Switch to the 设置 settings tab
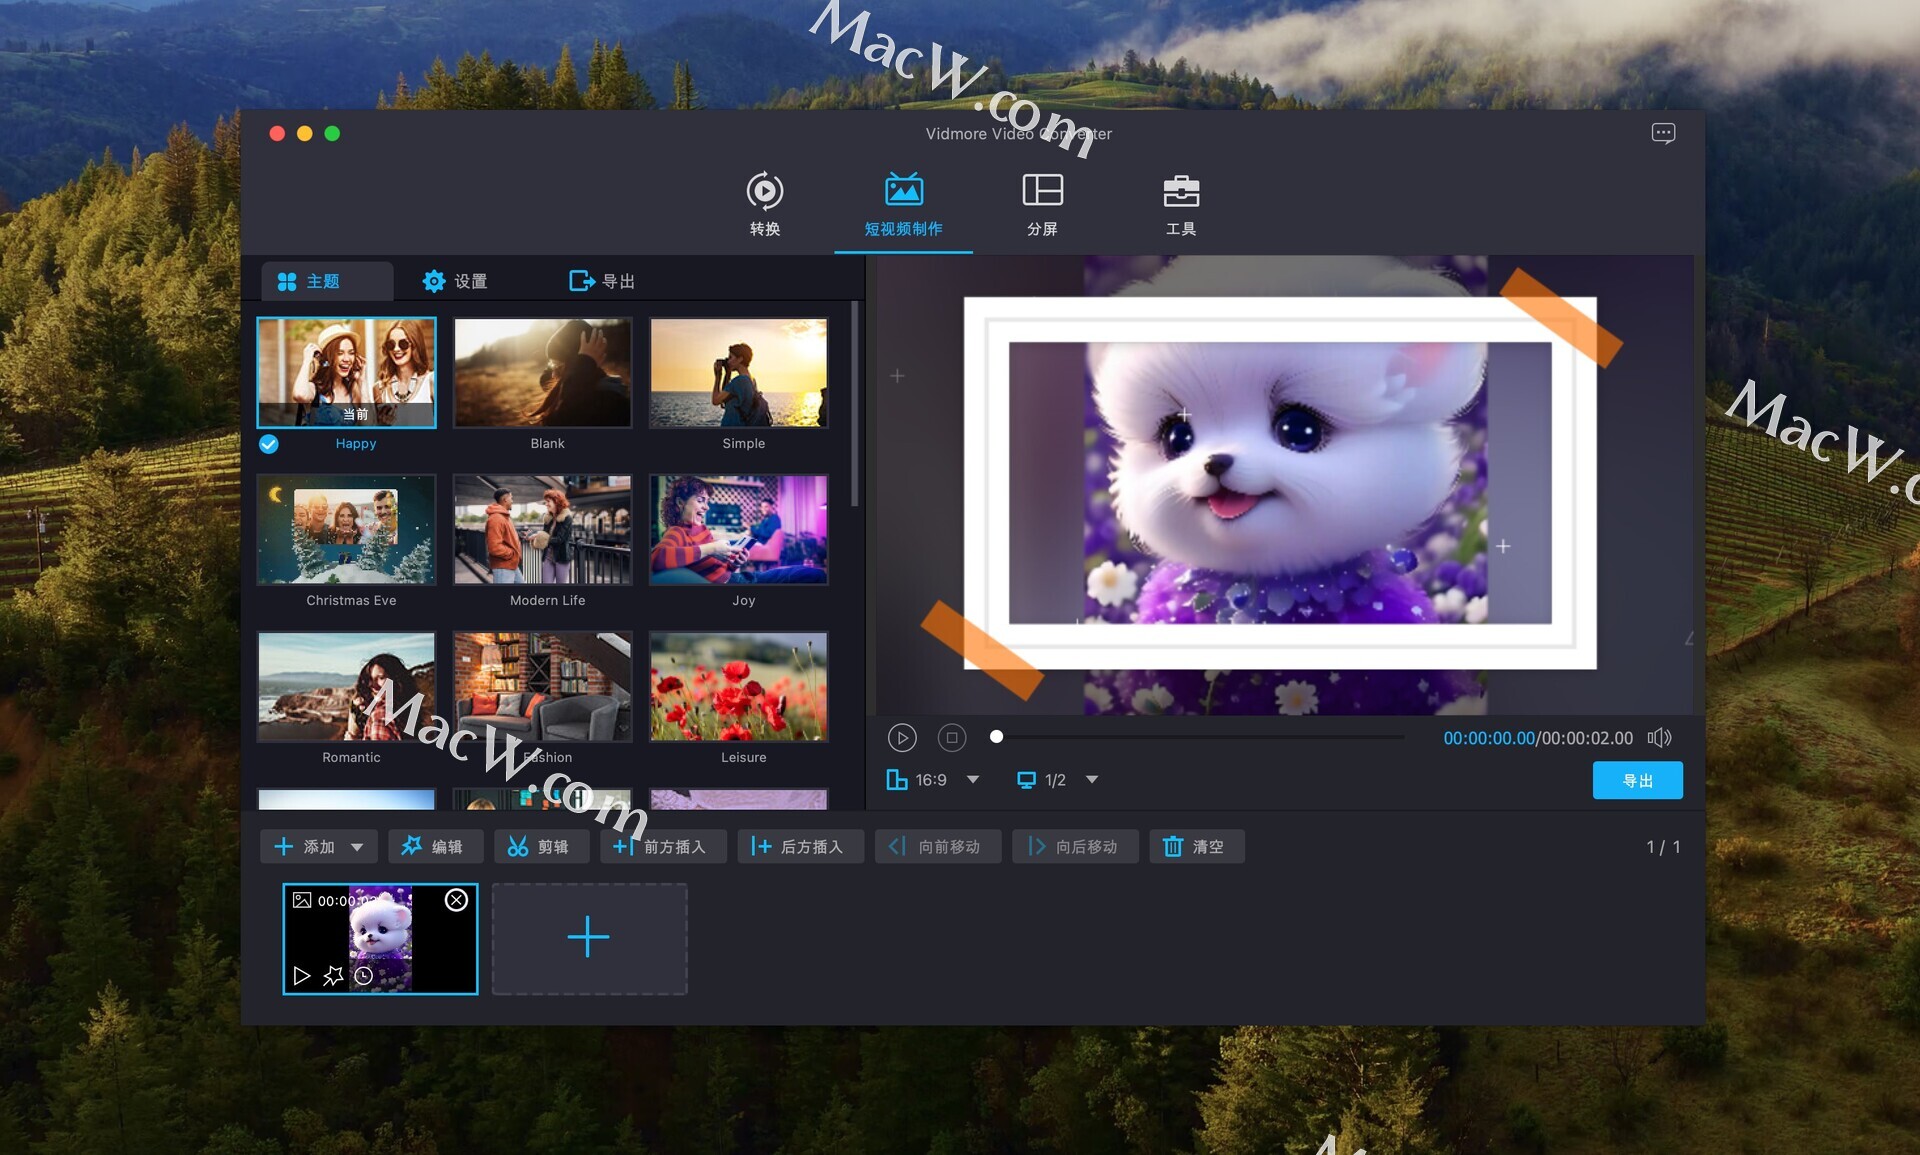The width and height of the screenshot is (1920, 1155). click(456, 281)
